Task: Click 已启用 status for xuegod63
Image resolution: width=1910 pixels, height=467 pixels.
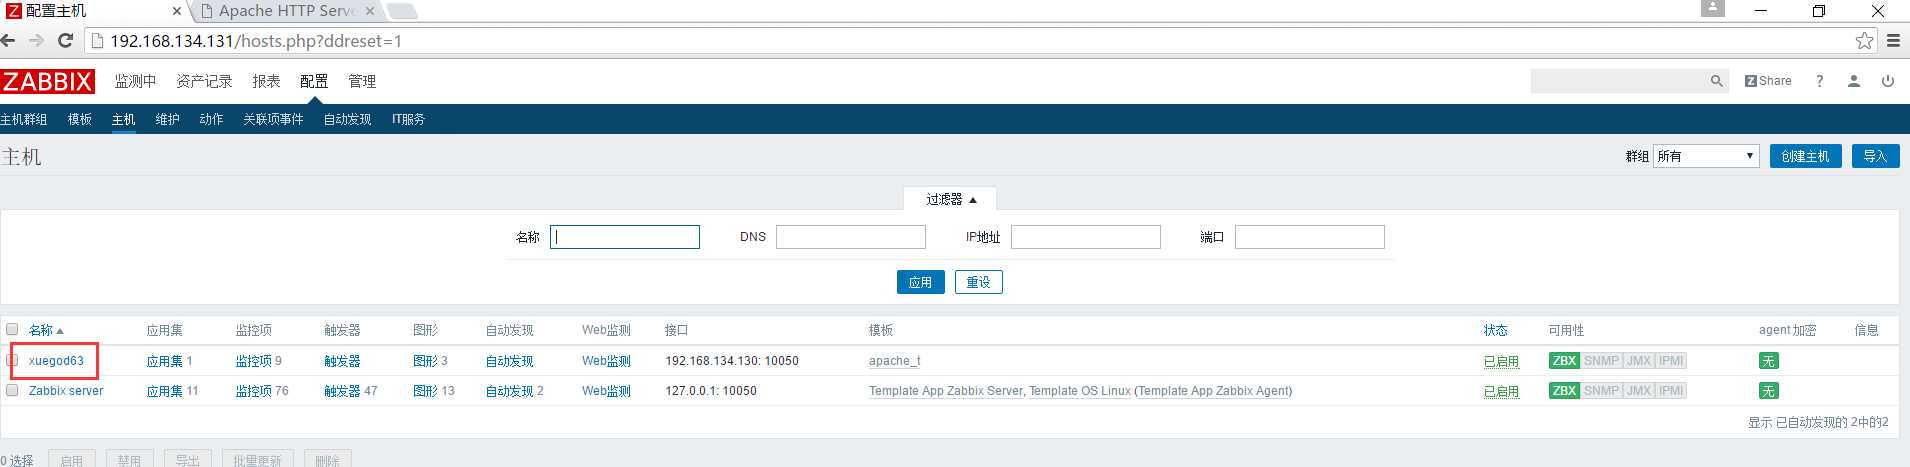Action: tap(1501, 361)
